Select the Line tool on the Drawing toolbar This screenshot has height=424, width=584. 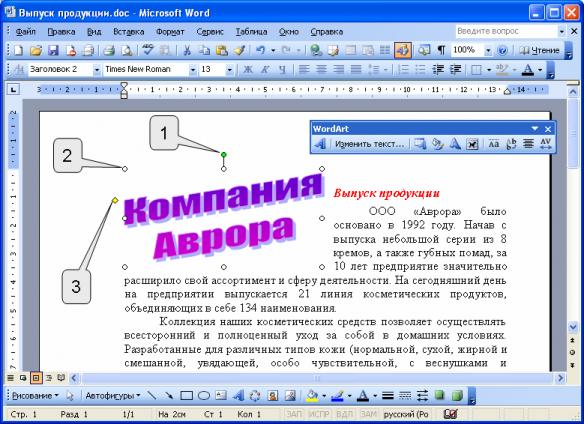pos(152,395)
